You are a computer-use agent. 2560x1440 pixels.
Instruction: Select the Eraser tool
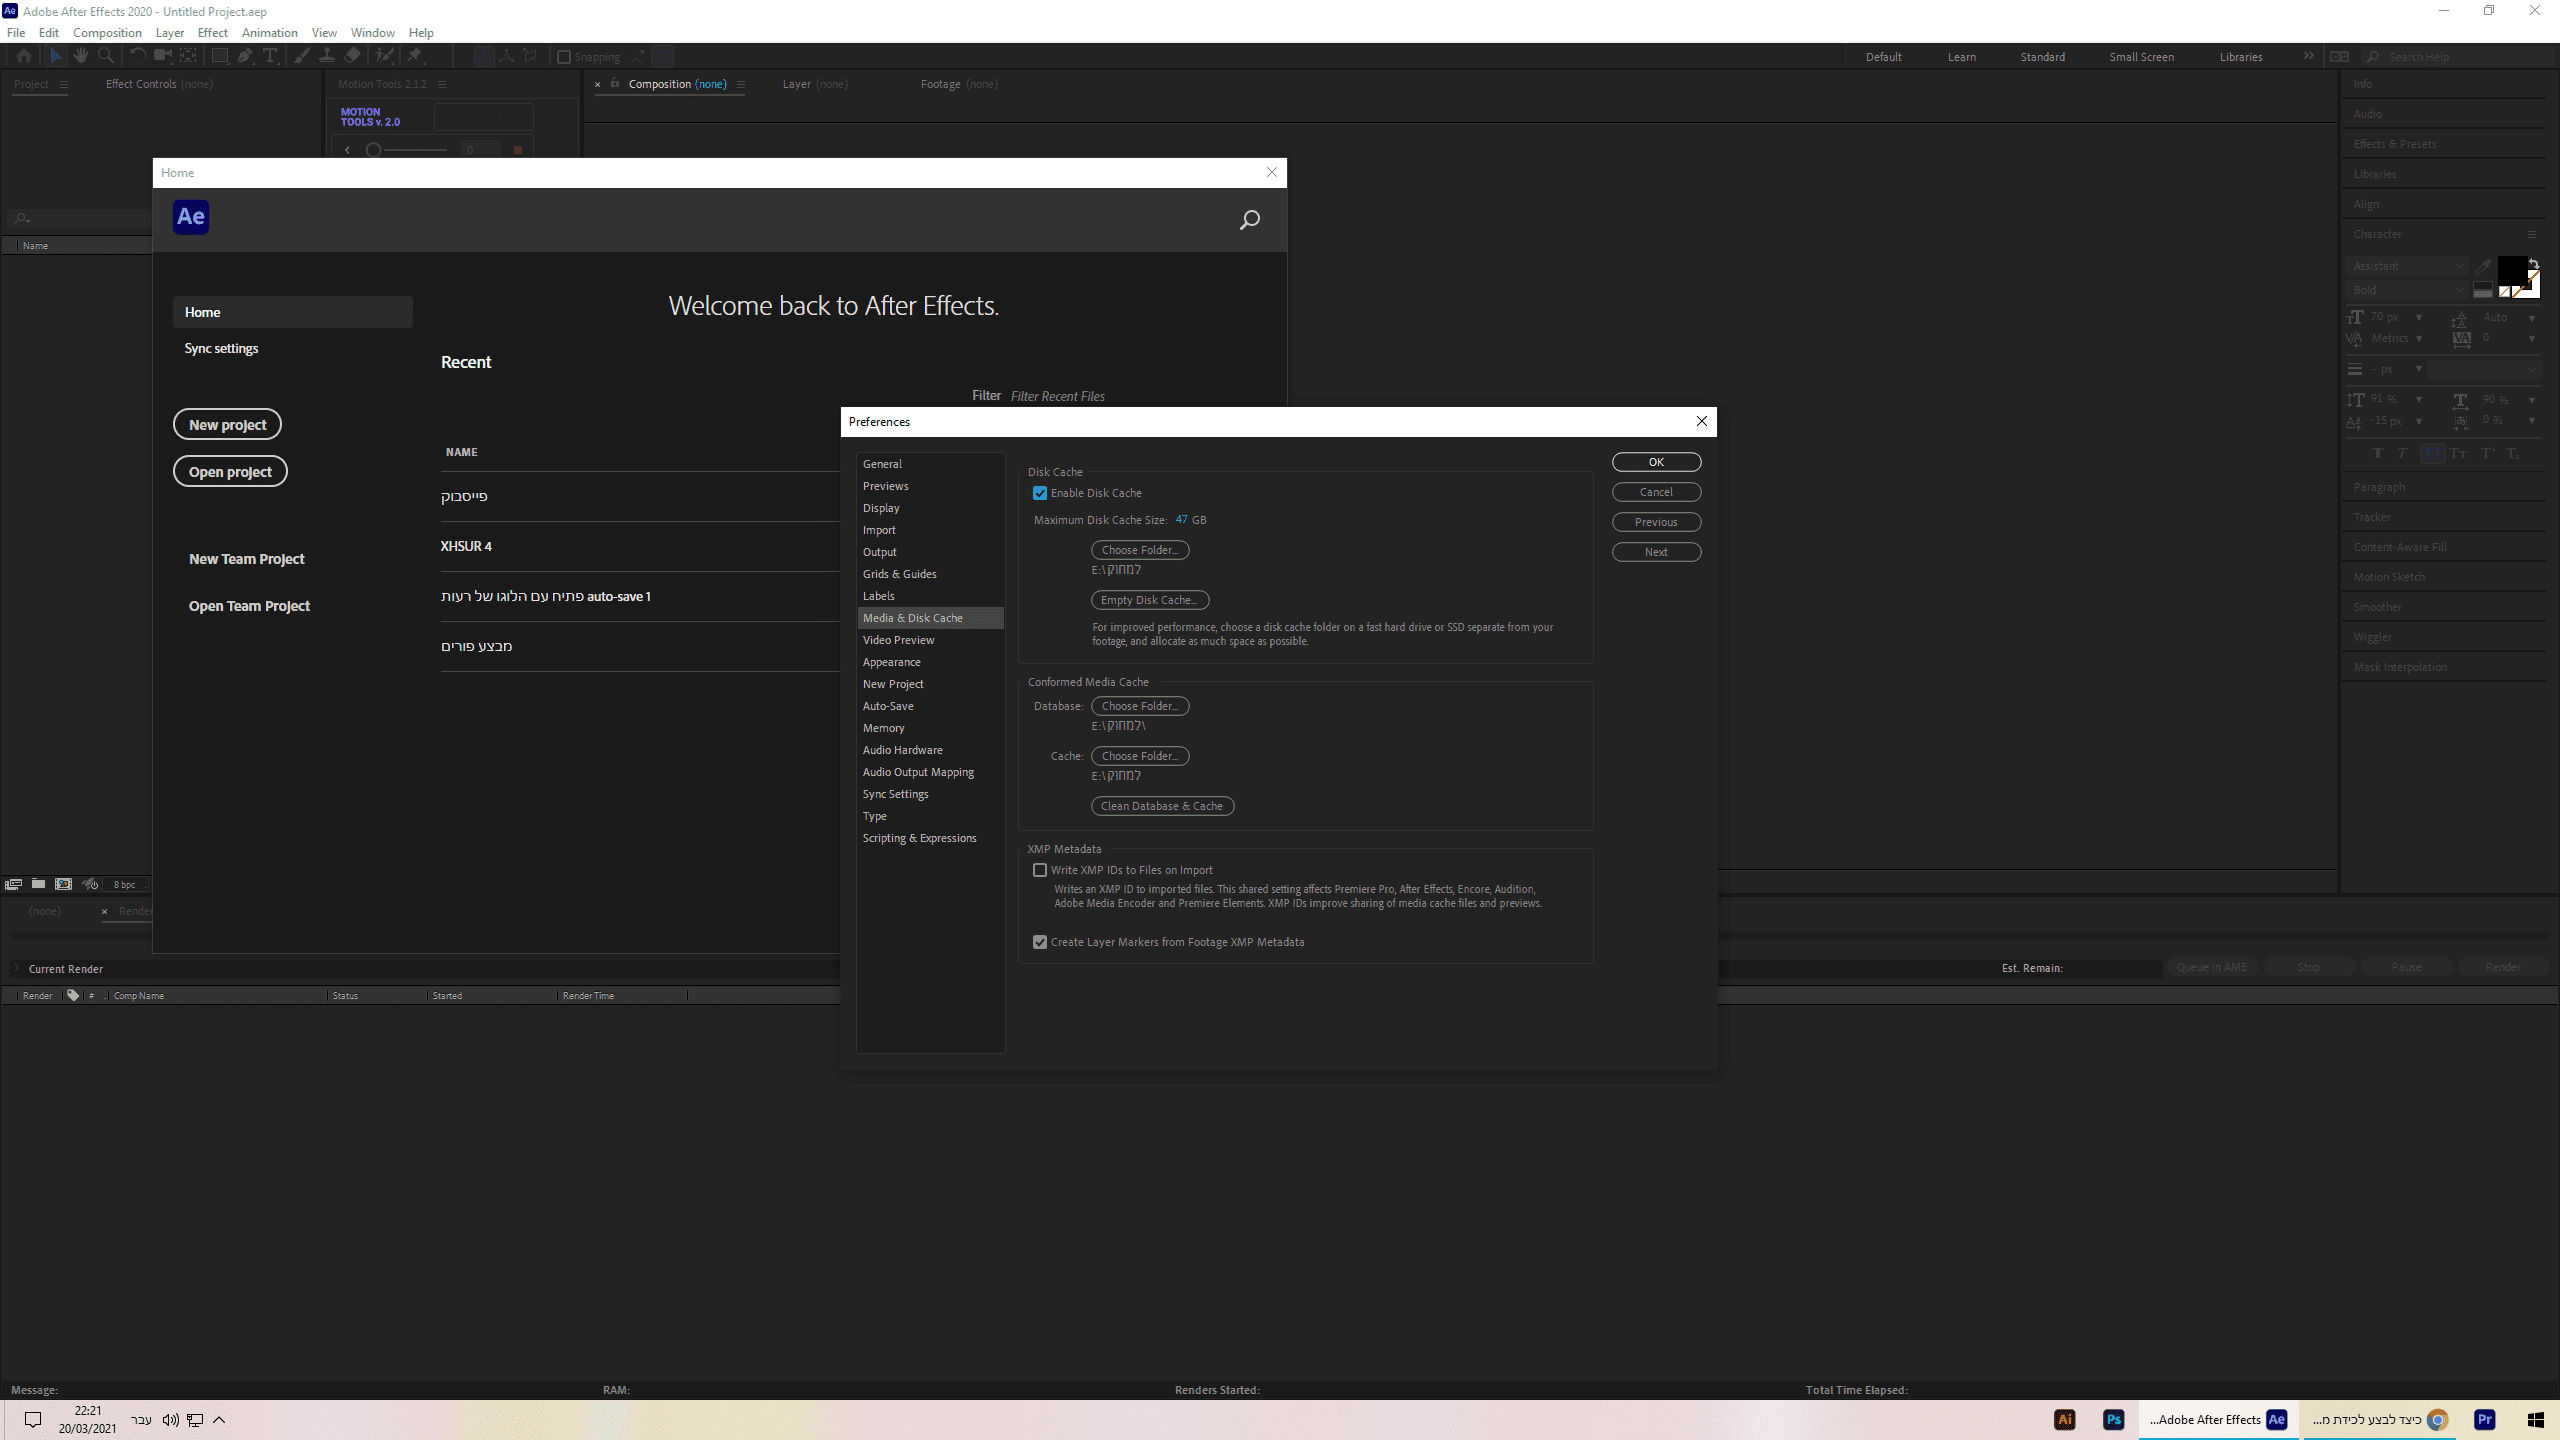coord(352,56)
